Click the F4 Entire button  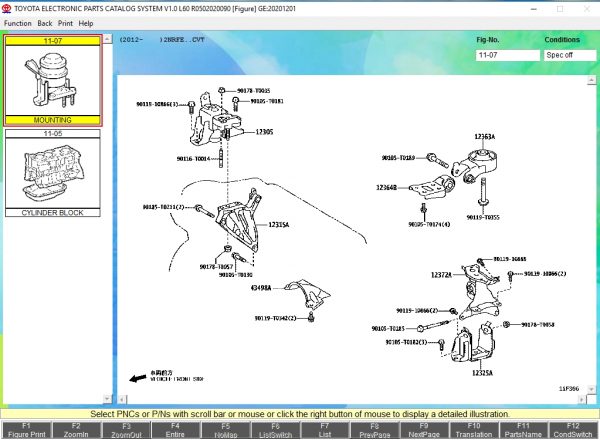coord(175,430)
